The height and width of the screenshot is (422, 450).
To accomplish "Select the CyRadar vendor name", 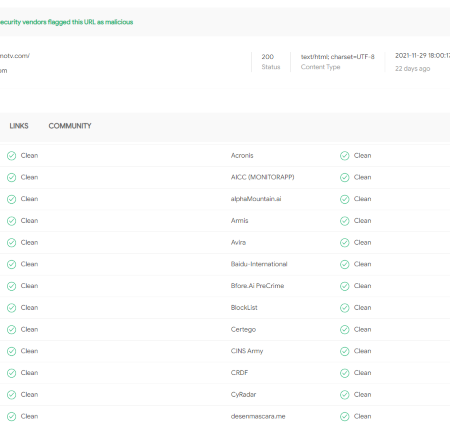I will pos(243,394).
